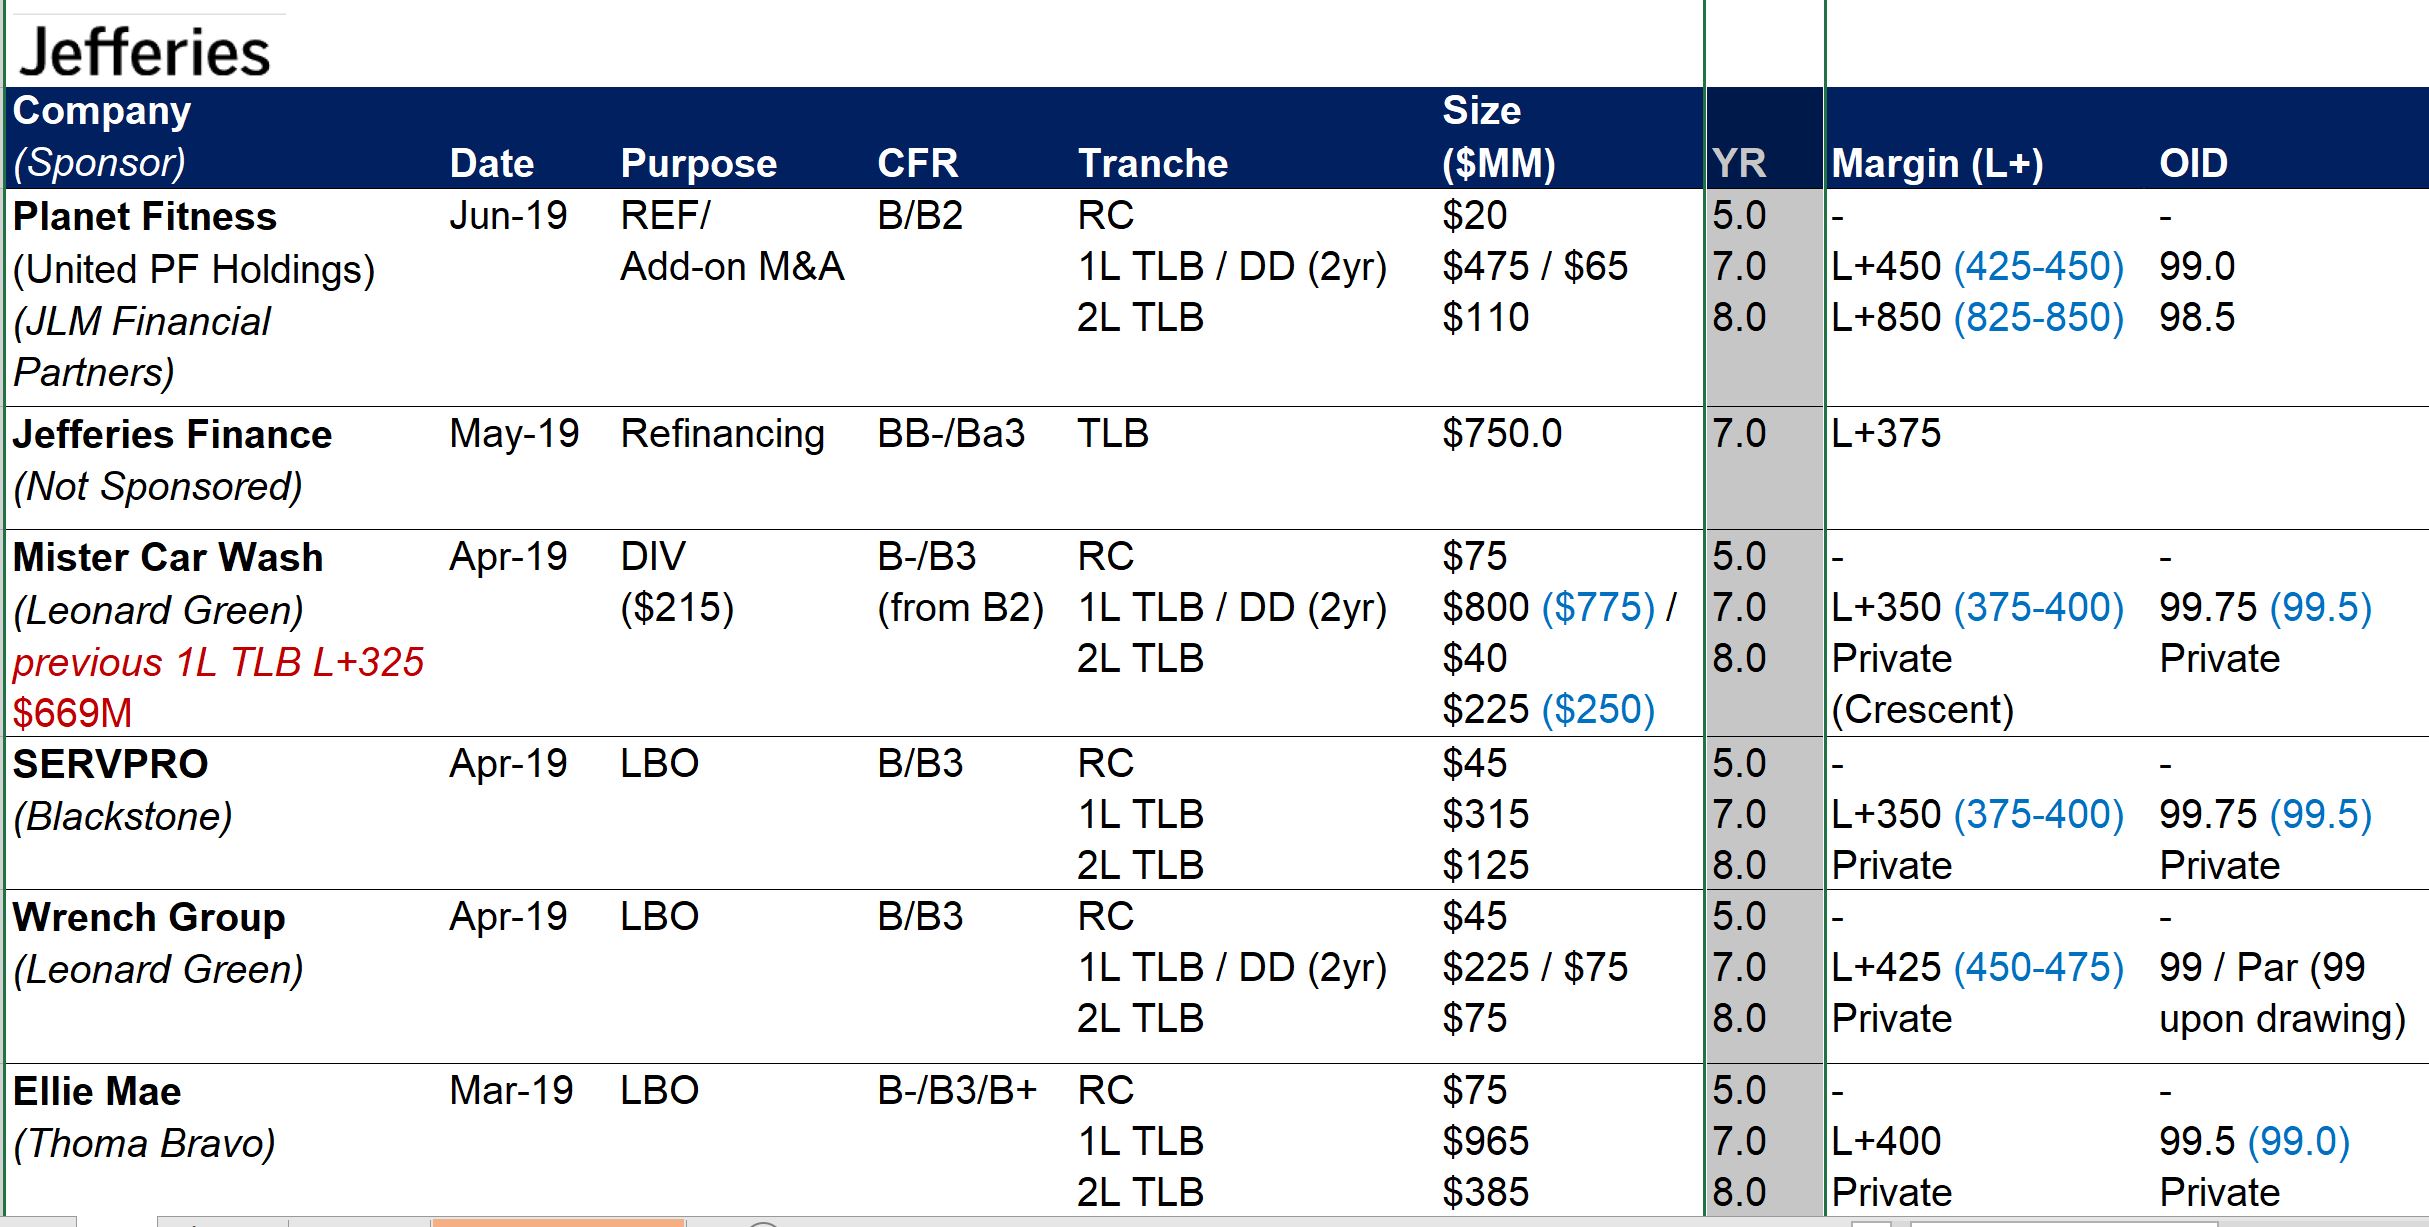Select the L+850 (825-850) margin entry

pyautogui.click(x=1977, y=317)
